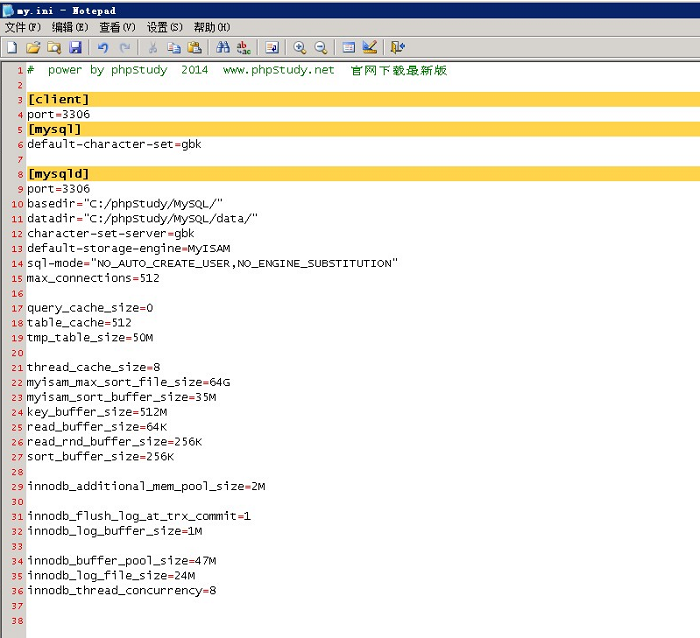The width and height of the screenshot is (700, 638).
Task: Save the file with the floppy disk icon
Action: click(x=75, y=47)
